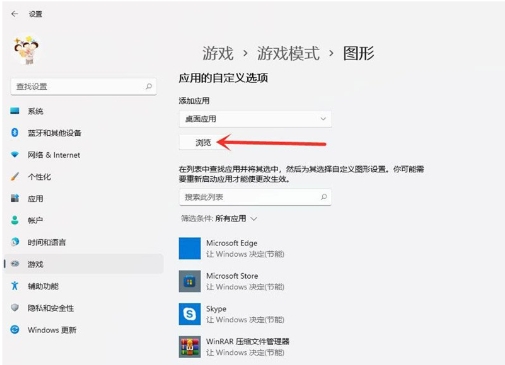Open 个性化 settings category
Viewport: 505px width, 365px height.
click(83, 177)
